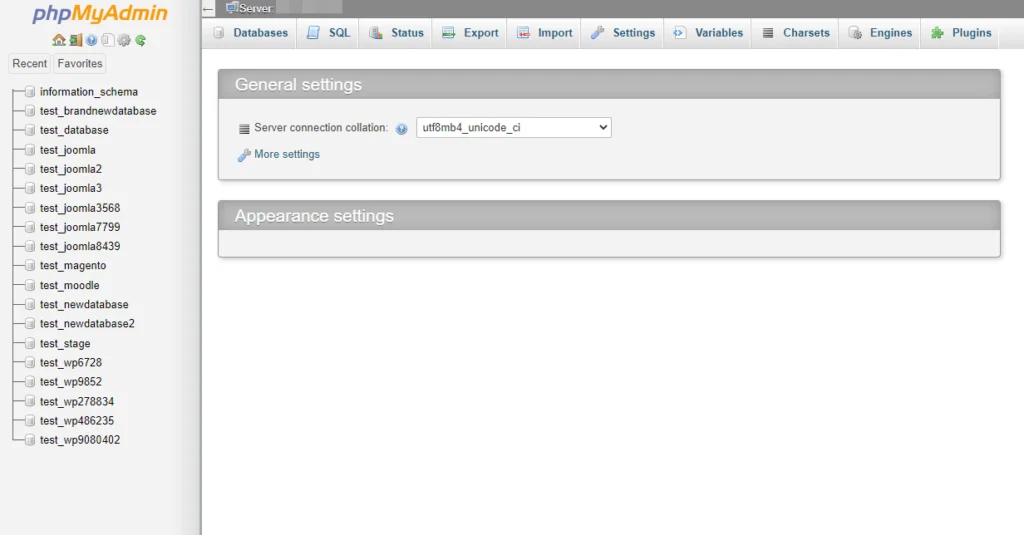This screenshot has height=535, width=1024.
Task: Click the Appearance settings heading
Action: [314, 216]
